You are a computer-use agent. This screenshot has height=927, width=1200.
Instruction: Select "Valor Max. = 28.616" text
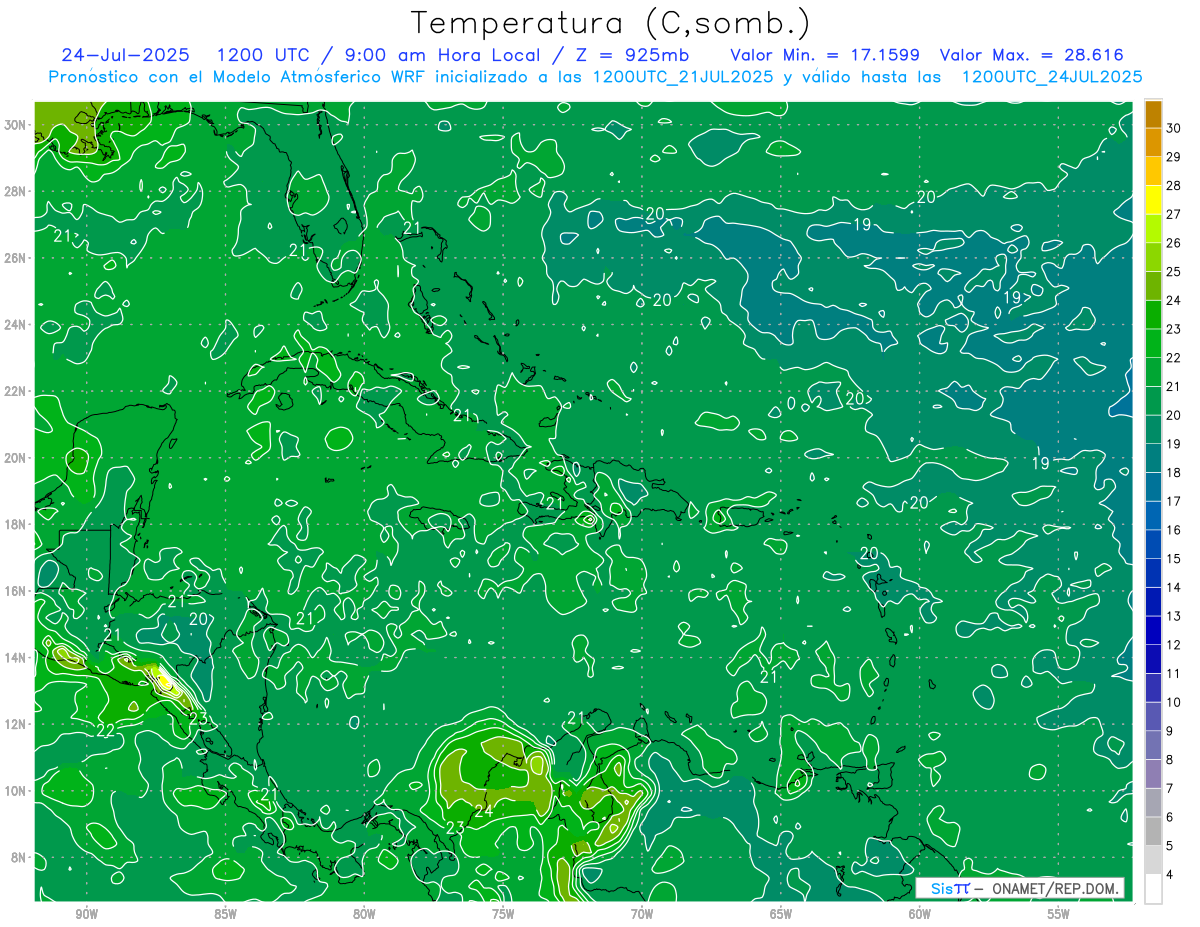click(1032, 55)
